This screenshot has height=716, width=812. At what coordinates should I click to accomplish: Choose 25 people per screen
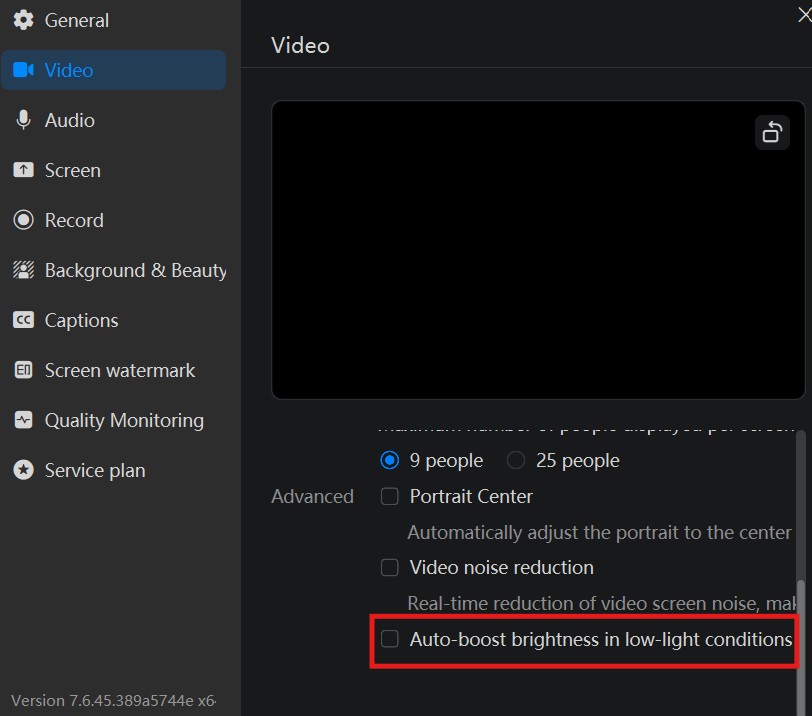(x=516, y=460)
